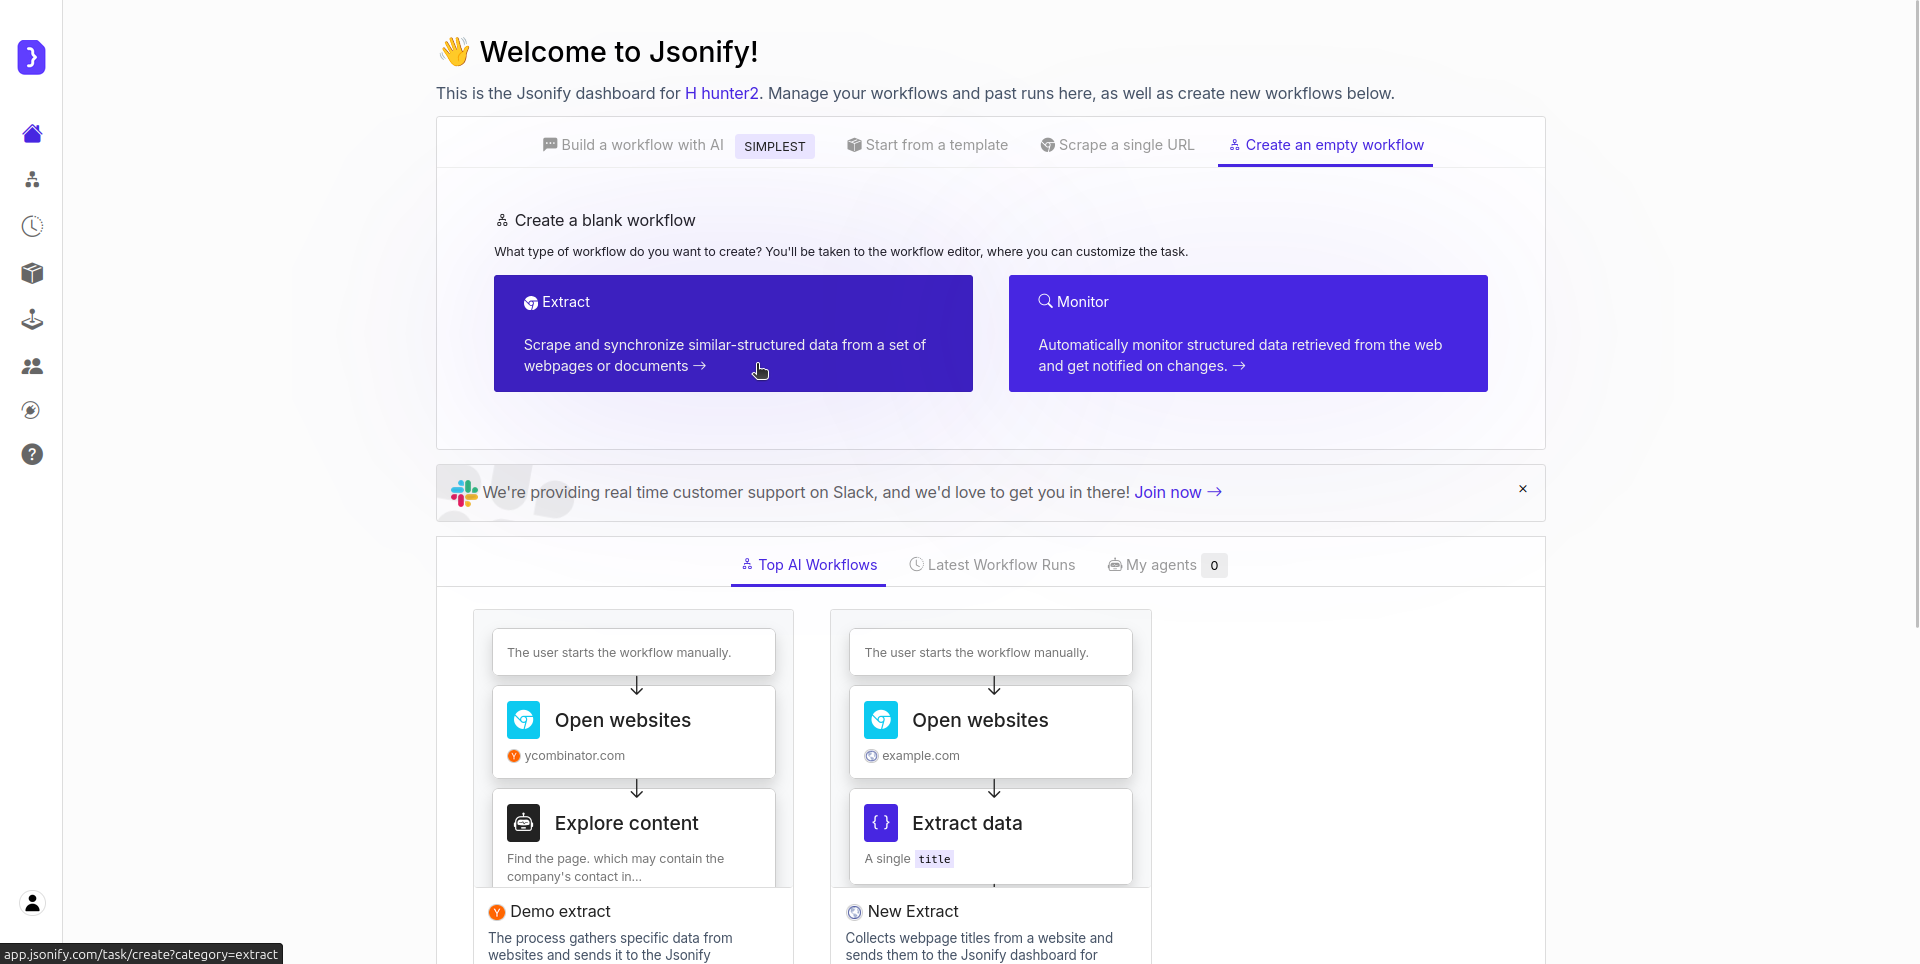Click the templates cube icon in sidebar

coord(31,273)
